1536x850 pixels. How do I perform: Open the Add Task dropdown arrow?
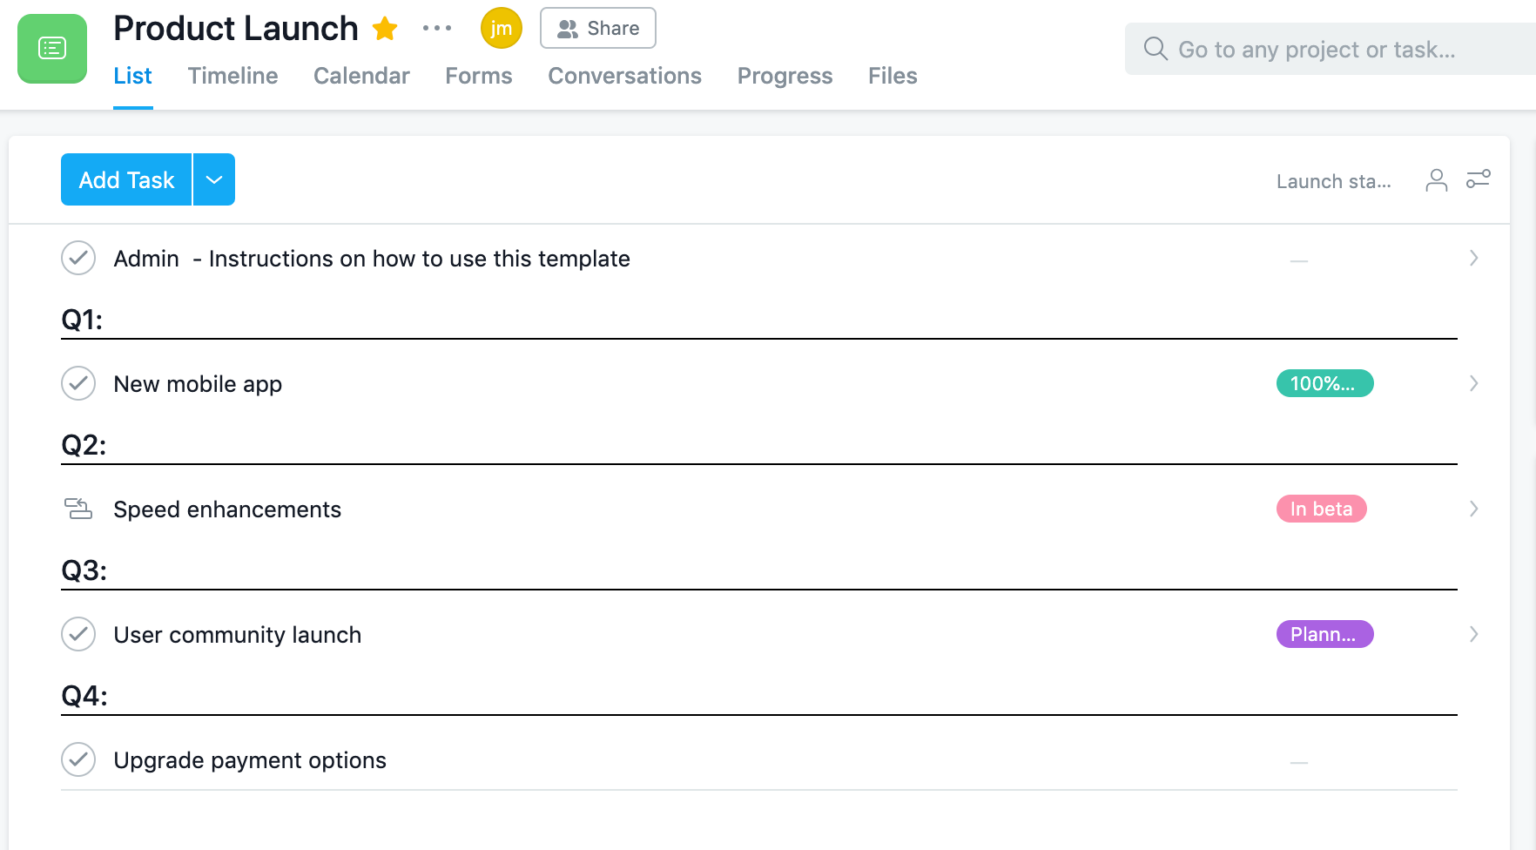point(213,179)
